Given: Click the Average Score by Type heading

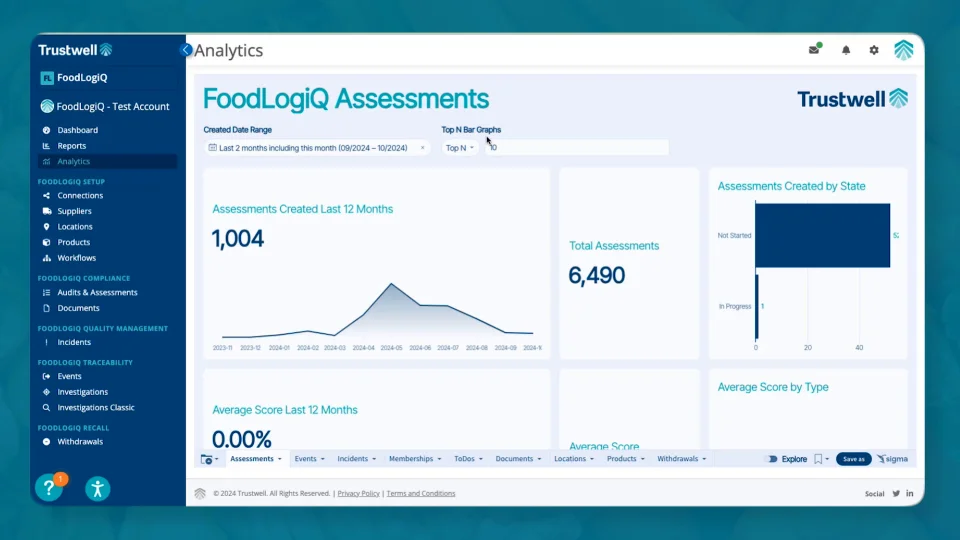Looking at the screenshot, I should point(773,387).
